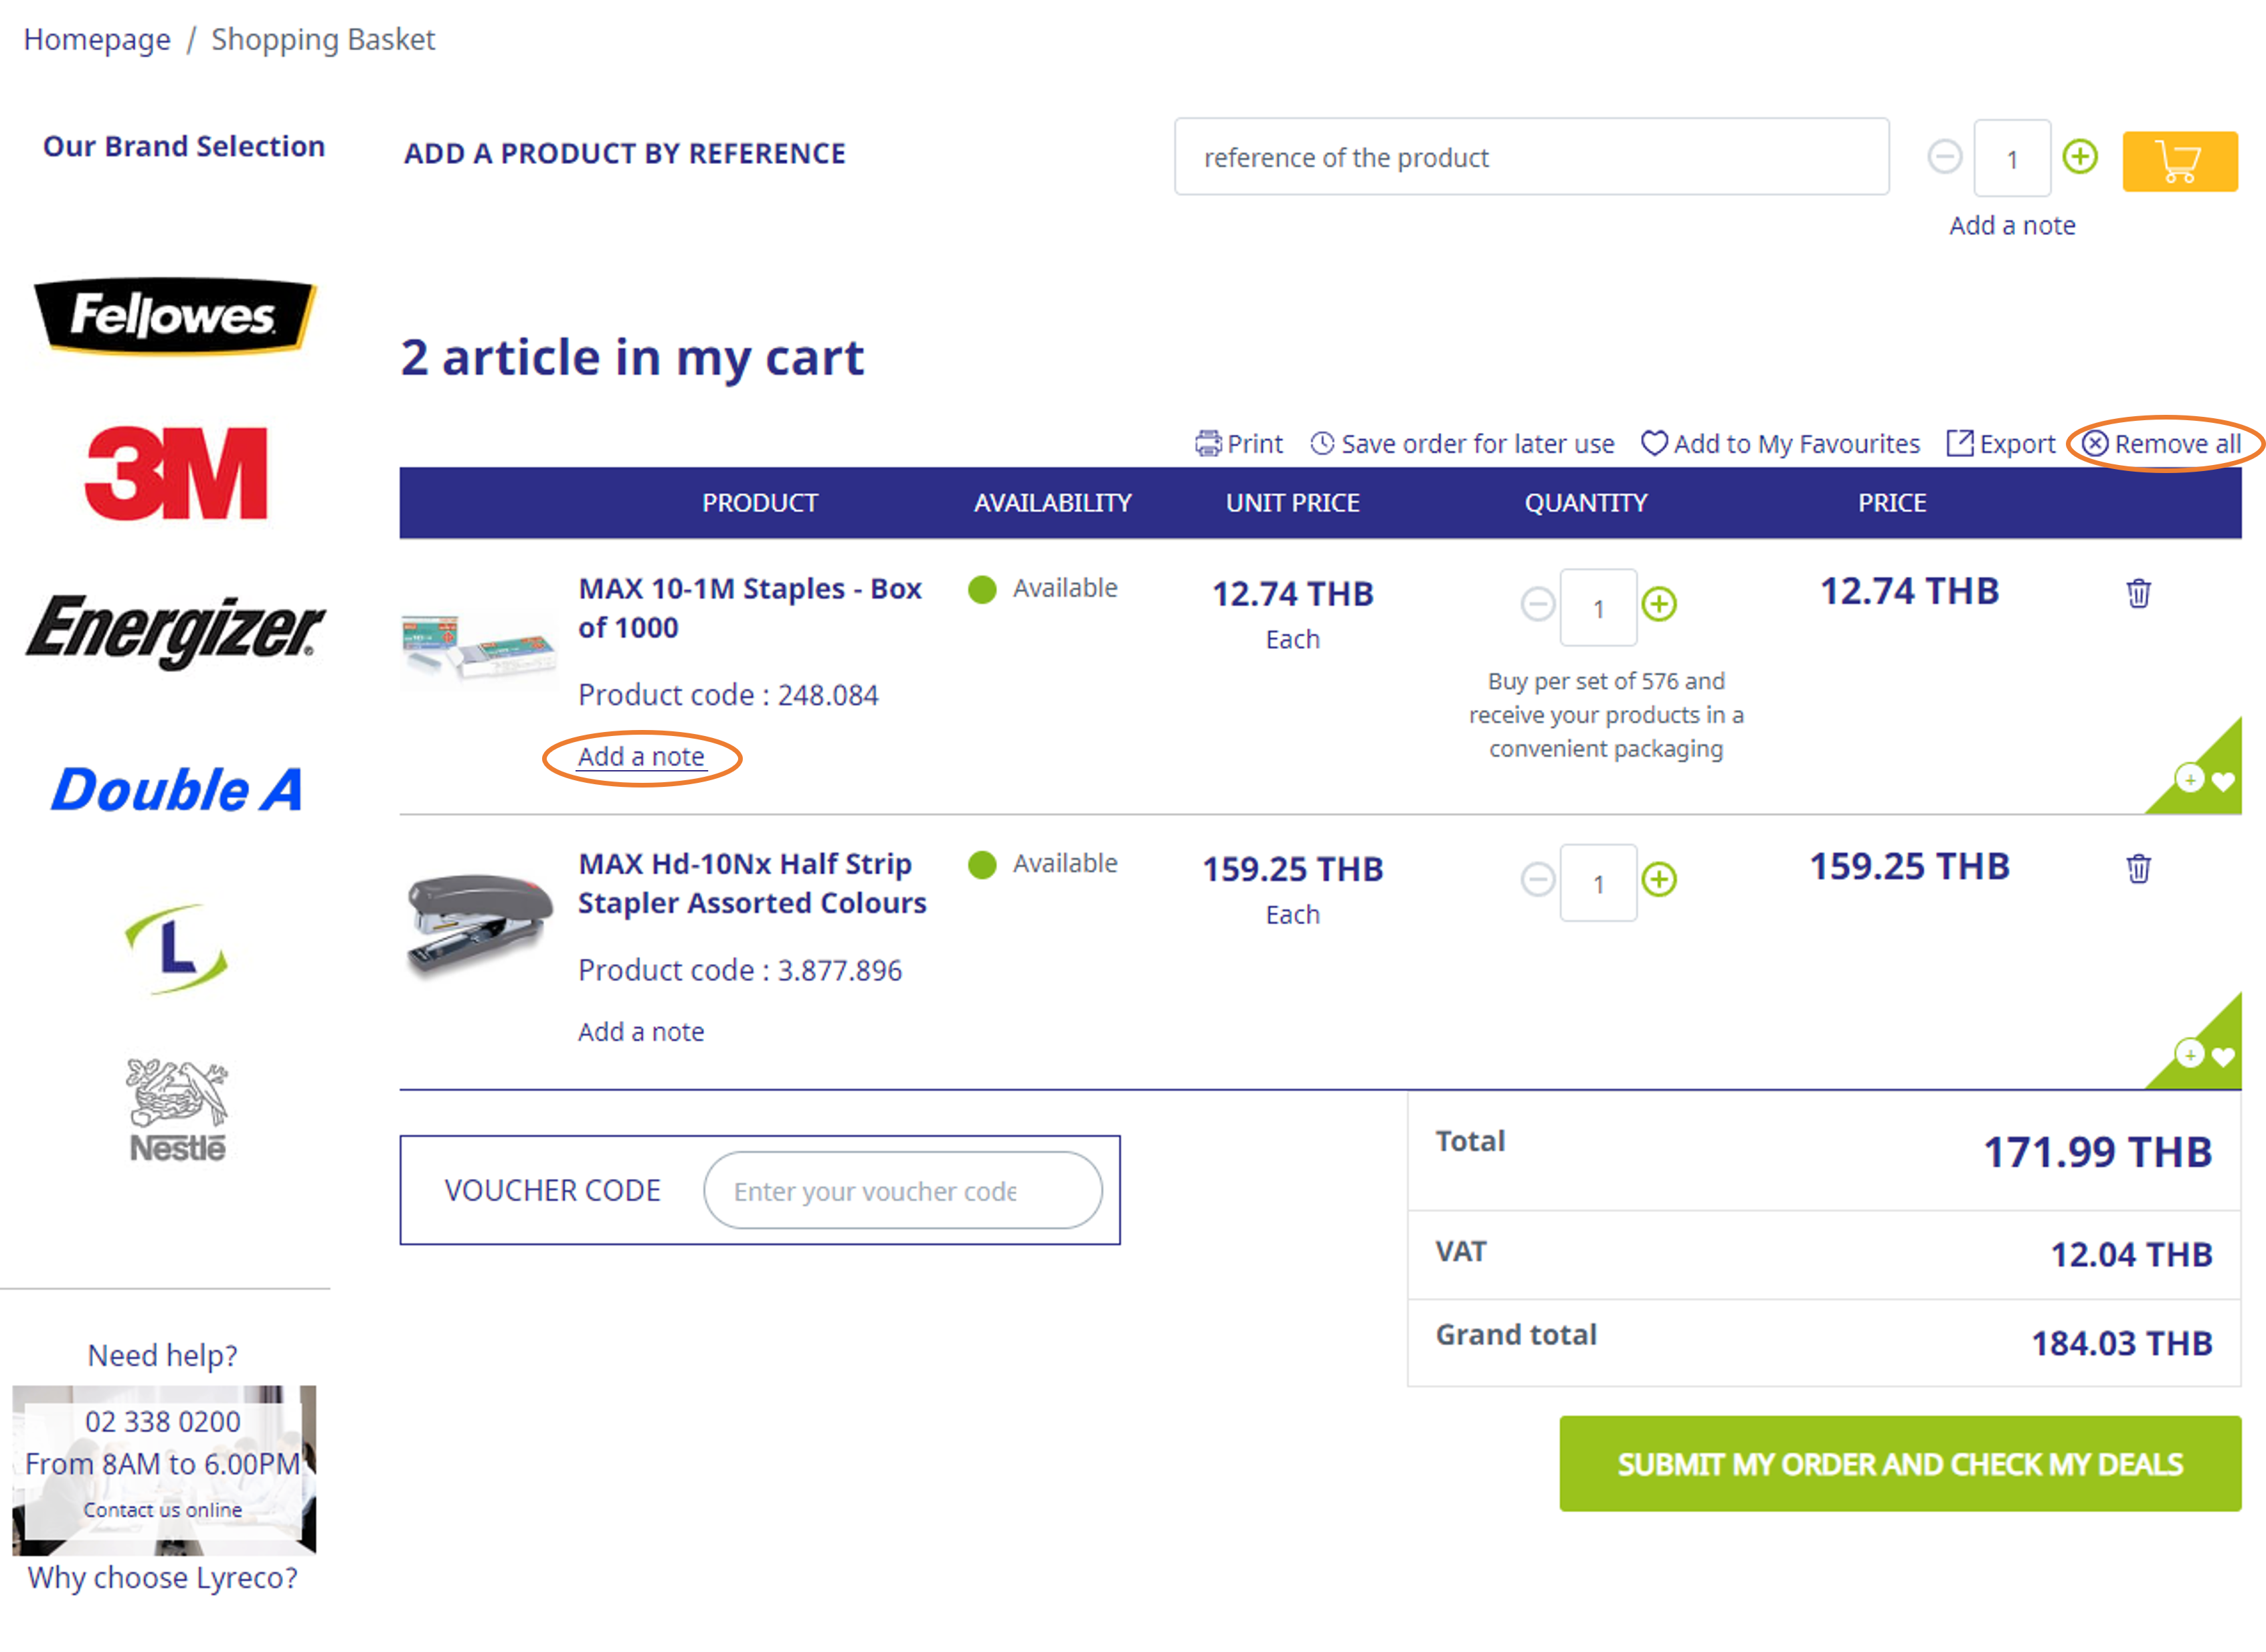Export the shopping basket
2266x1652 pixels.
pyautogui.click(x=2000, y=443)
